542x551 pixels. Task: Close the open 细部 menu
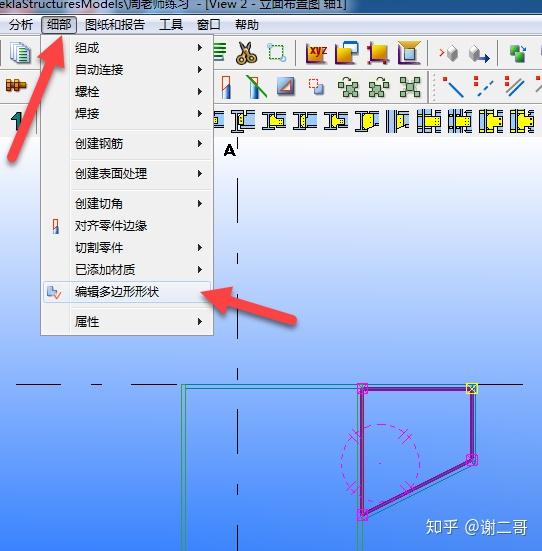point(59,25)
